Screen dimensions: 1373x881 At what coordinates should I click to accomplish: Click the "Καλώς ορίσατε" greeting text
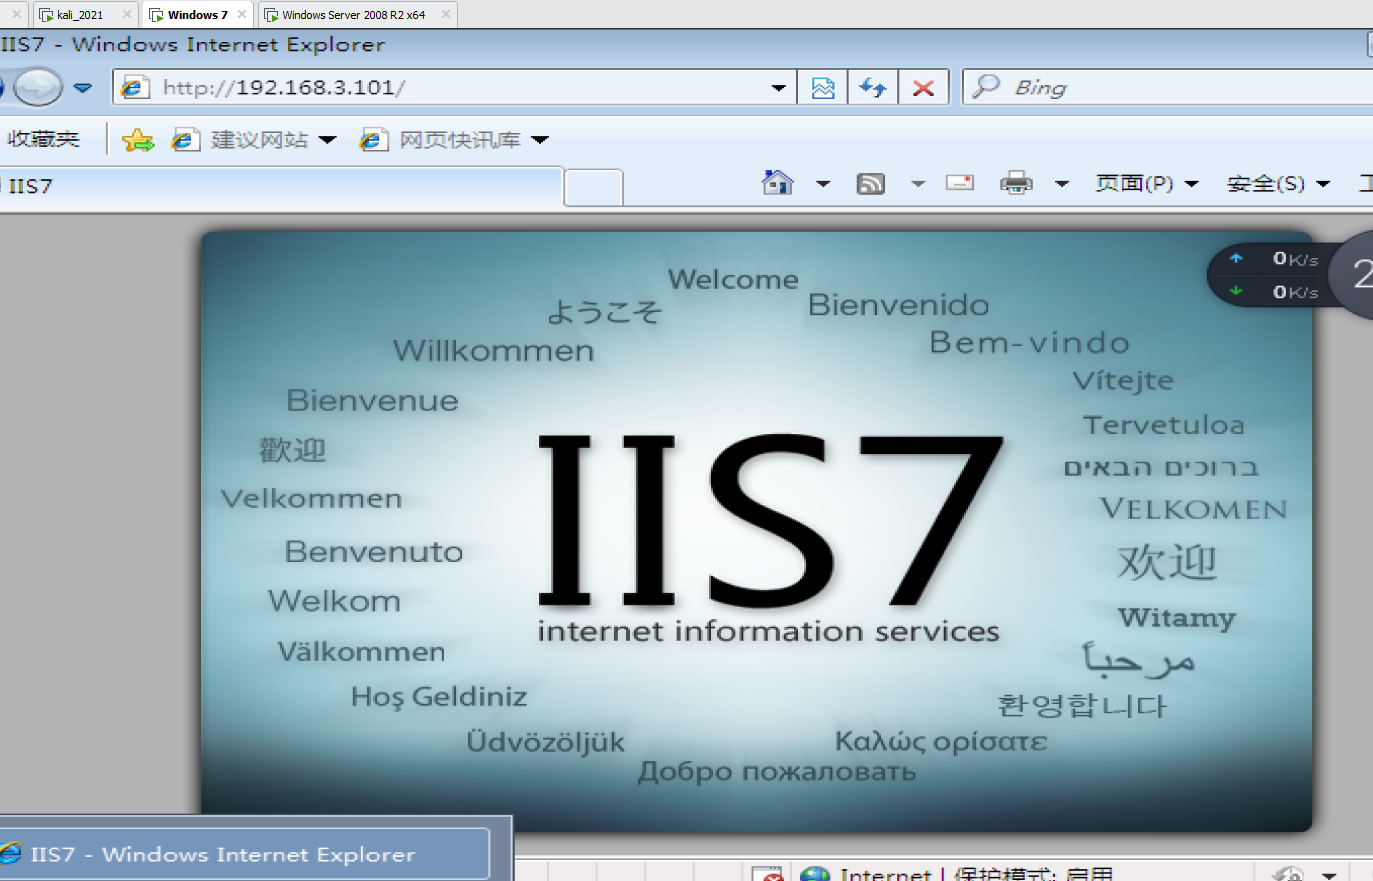pyautogui.click(x=941, y=742)
